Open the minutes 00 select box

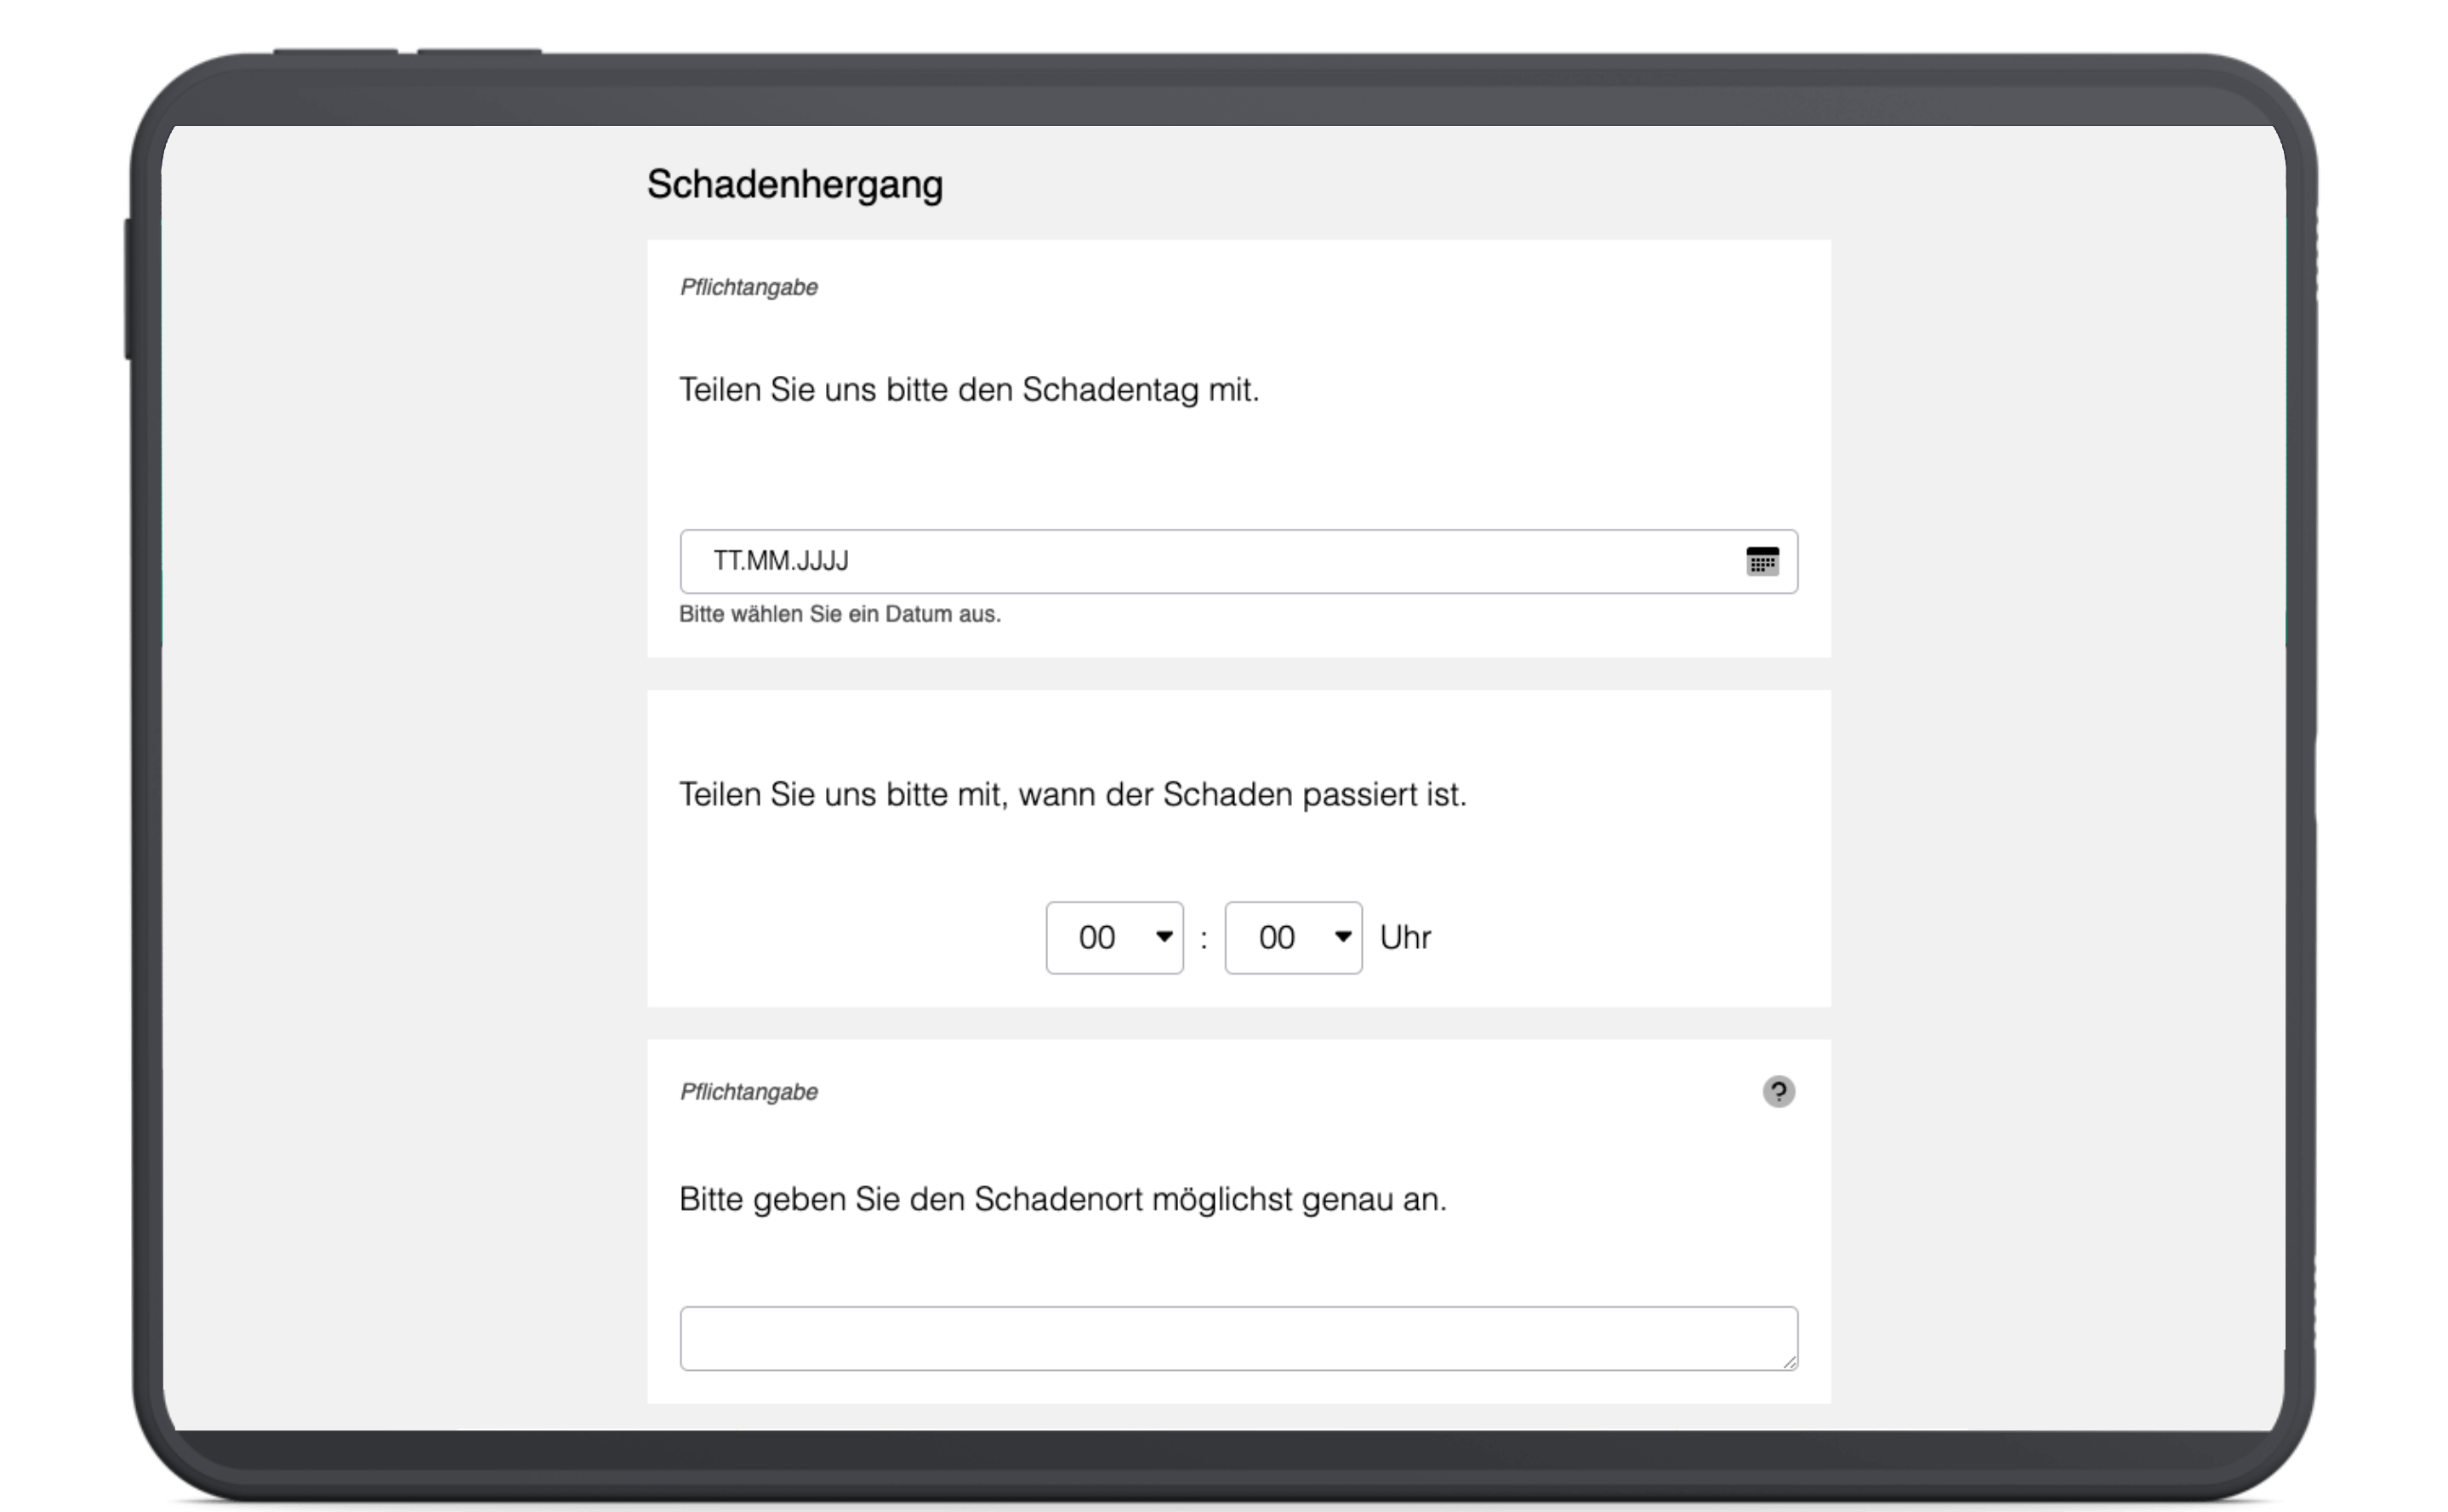point(1279,938)
